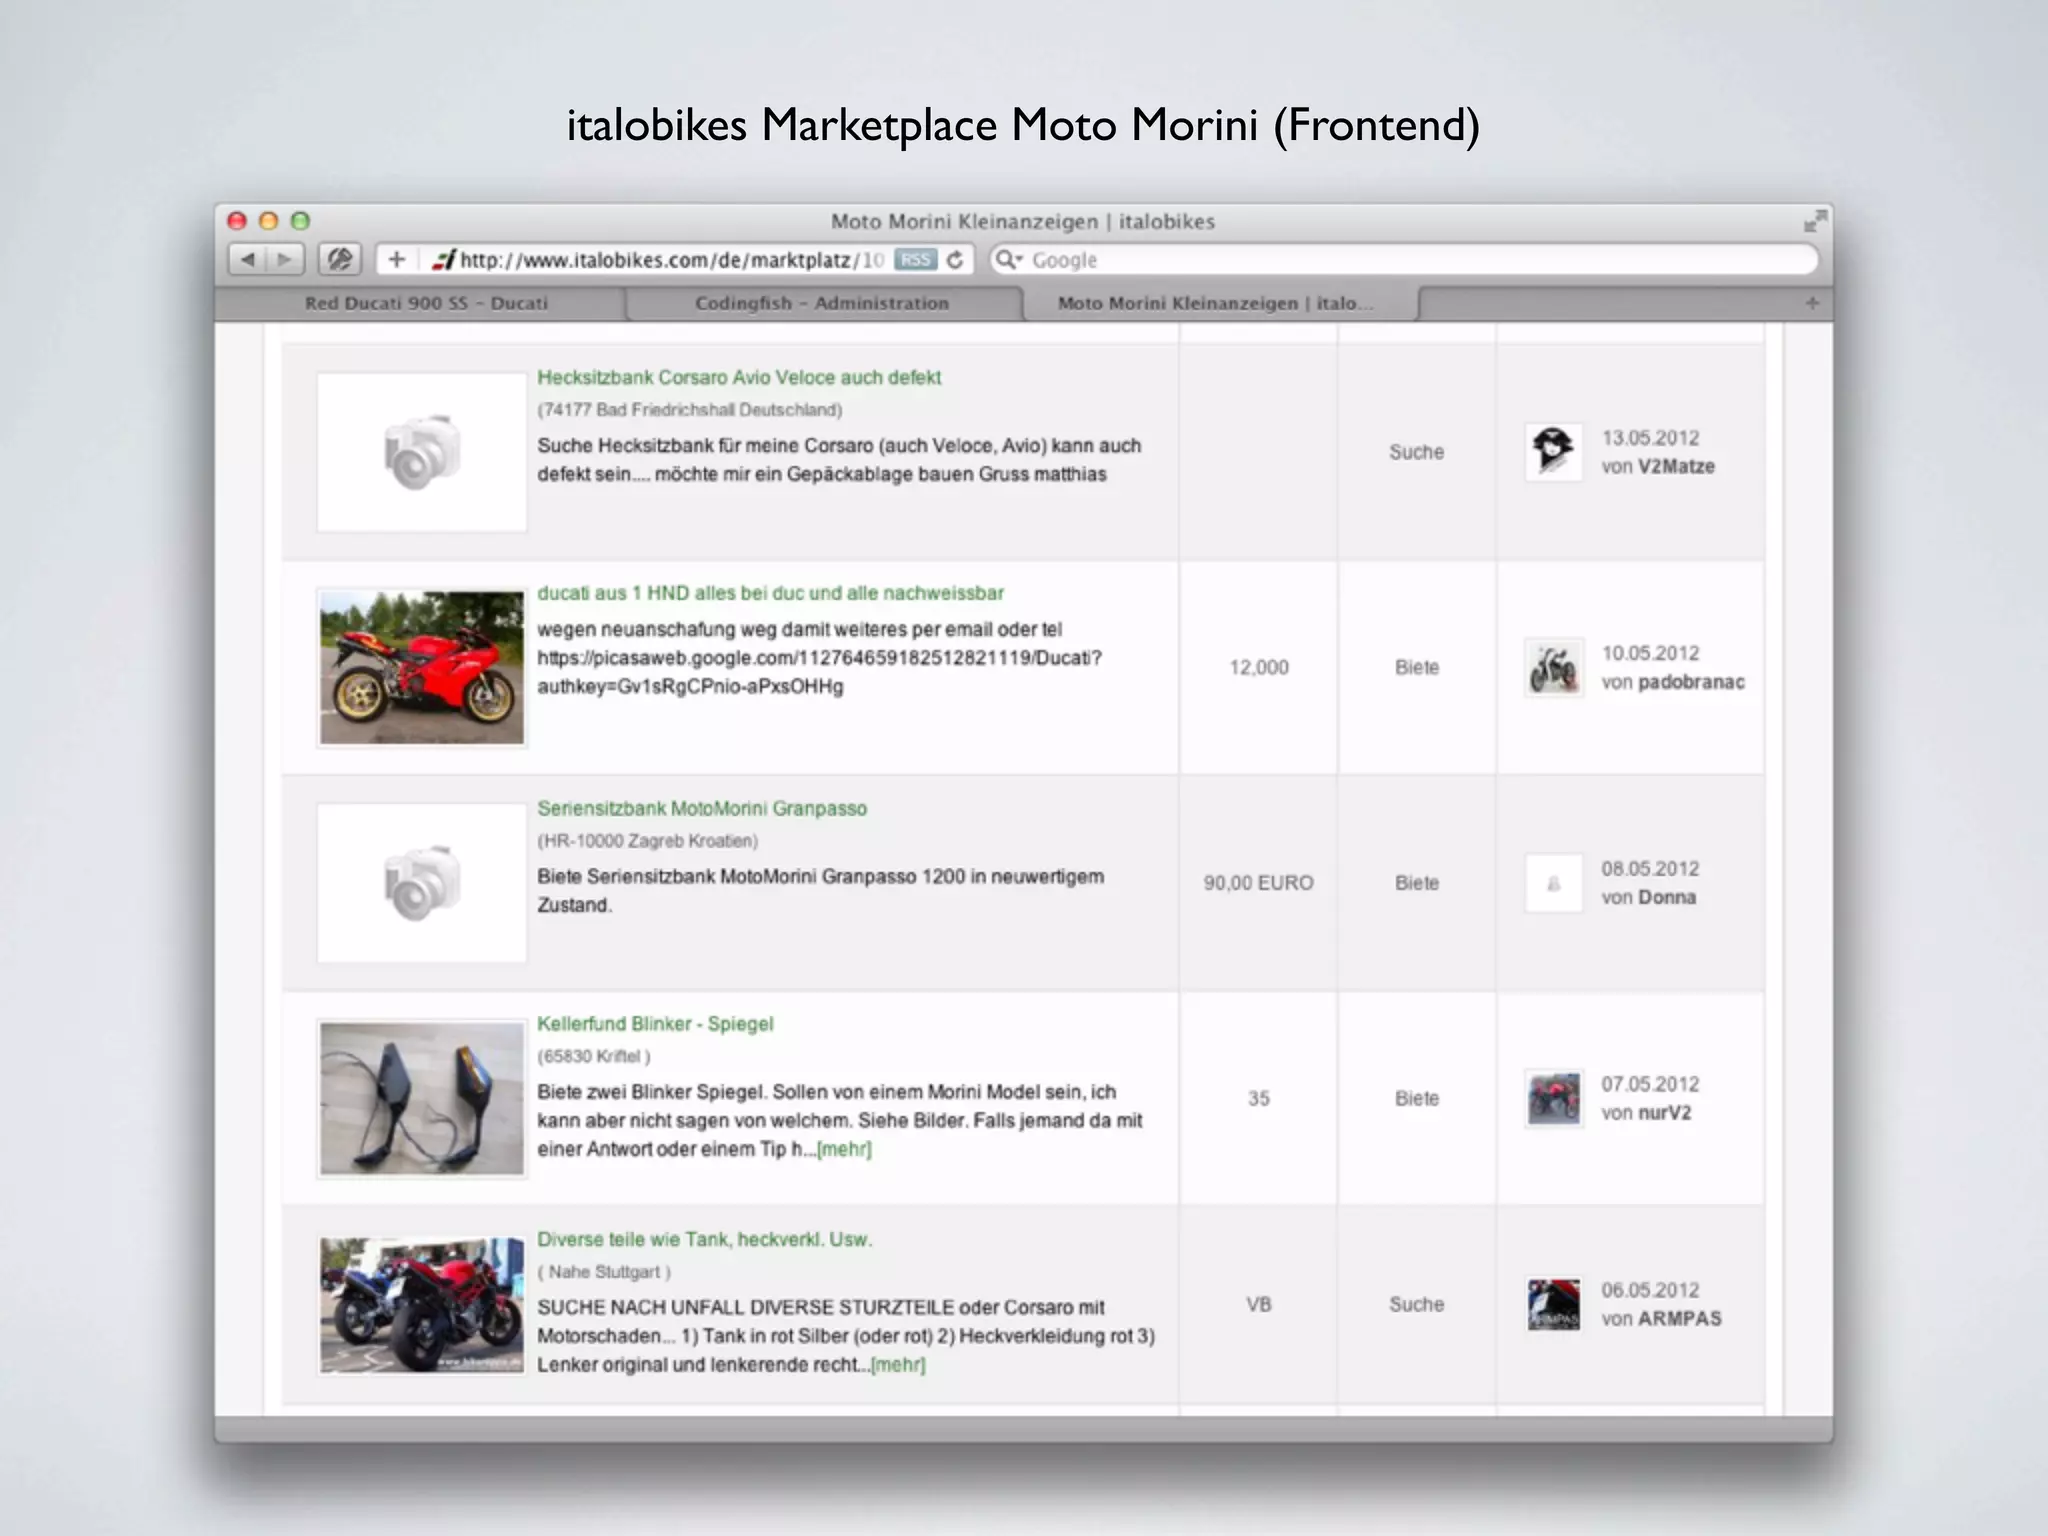Open the Blinker mirrors photo thumbnail
Viewport: 2048px width, 1536px height.
click(x=422, y=1098)
